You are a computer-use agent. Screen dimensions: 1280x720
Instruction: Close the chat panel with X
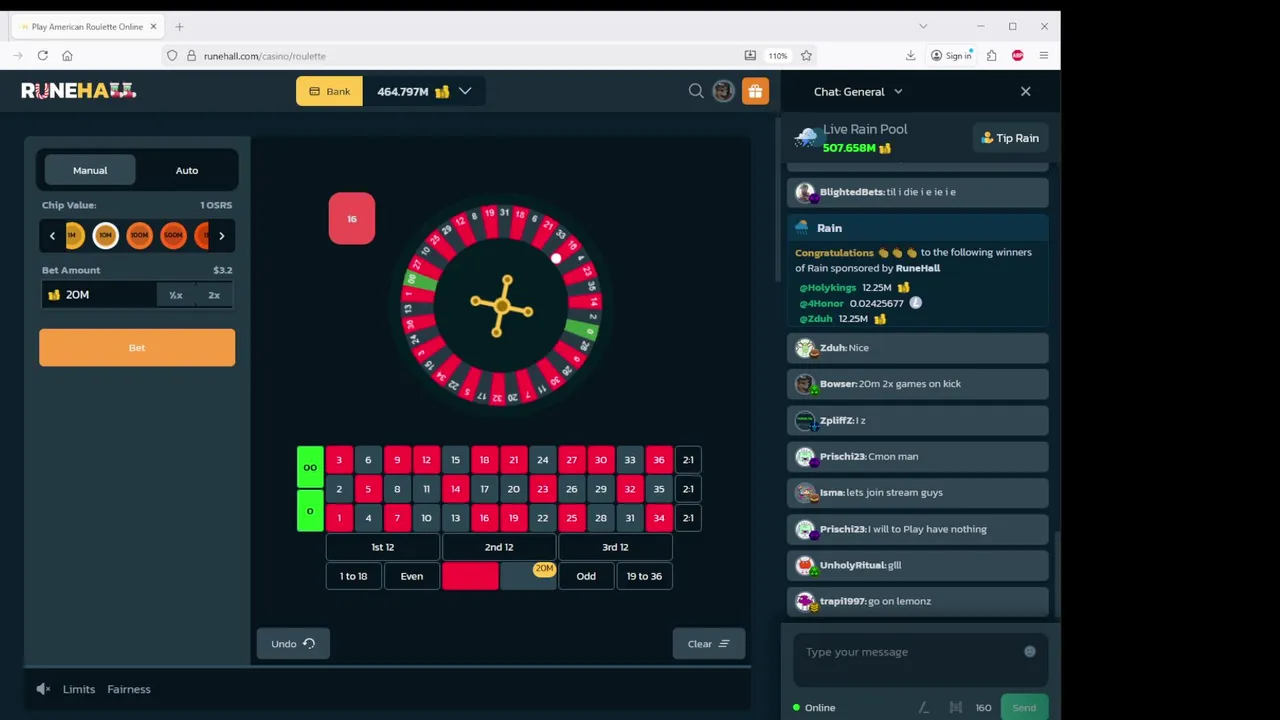[x=1025, y=91]
